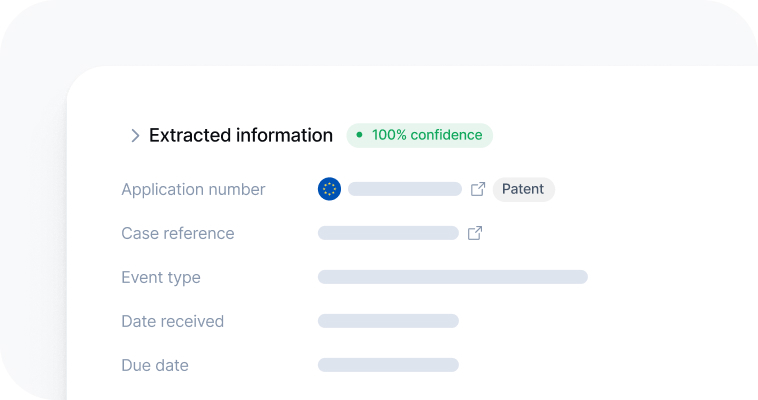Select the Due date value placeholder
Image resolution: width=758 pixels, height=400 pixels.
[x=388, y=365]
